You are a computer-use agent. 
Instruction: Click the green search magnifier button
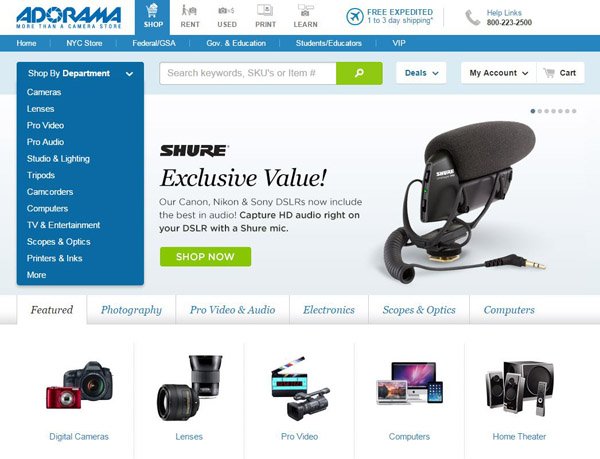tap(359, 73)
